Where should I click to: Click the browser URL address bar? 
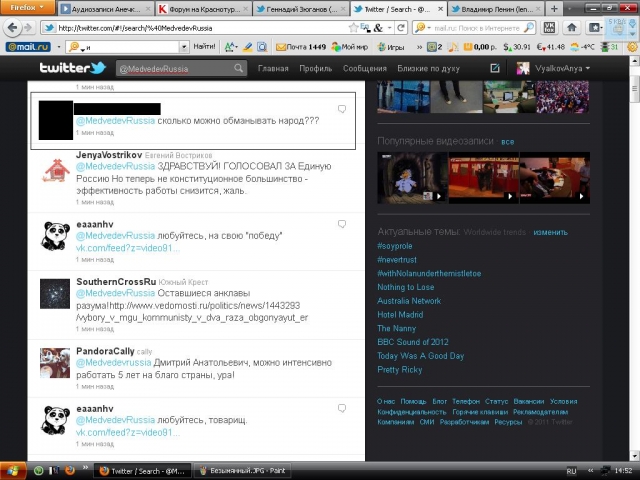pyautogui.click(x=202, y=28)
